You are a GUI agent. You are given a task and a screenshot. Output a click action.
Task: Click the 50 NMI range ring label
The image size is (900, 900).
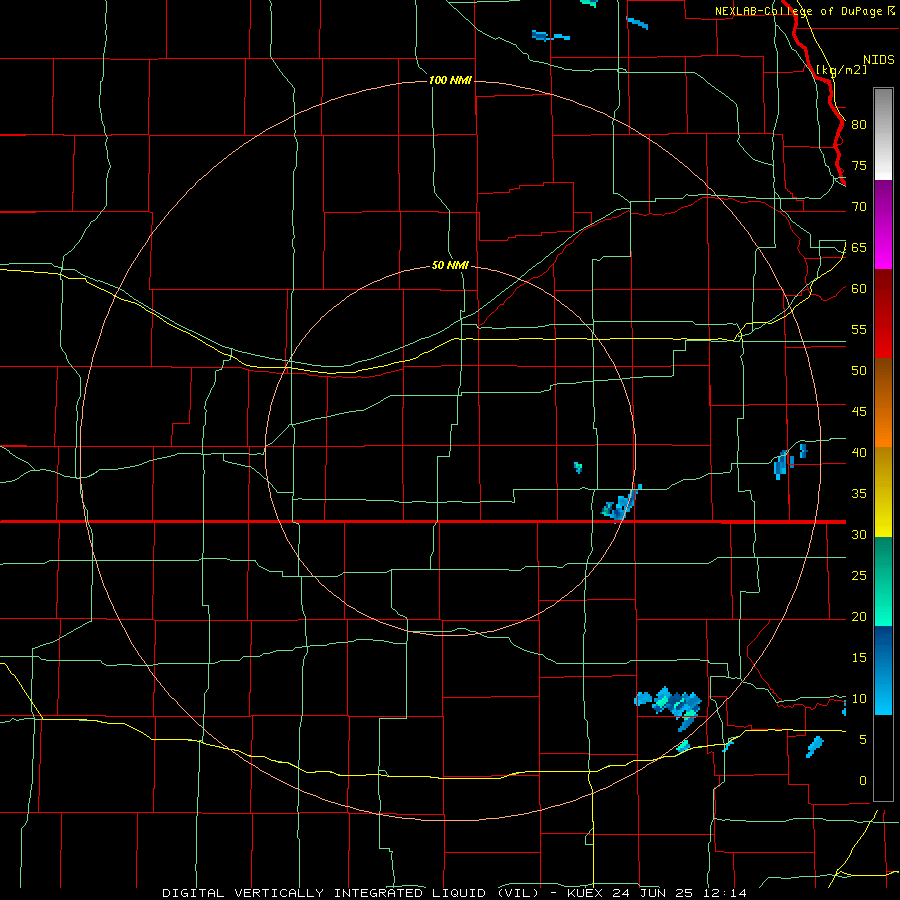pos(450,265)
